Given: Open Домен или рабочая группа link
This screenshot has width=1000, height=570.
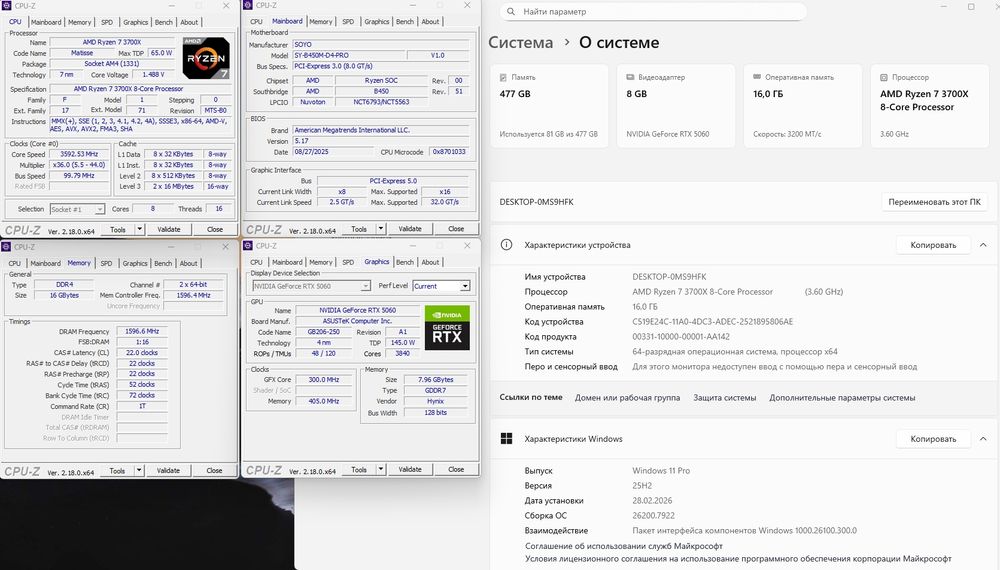Looking at the screenshot, I should [x=628, y=397].
